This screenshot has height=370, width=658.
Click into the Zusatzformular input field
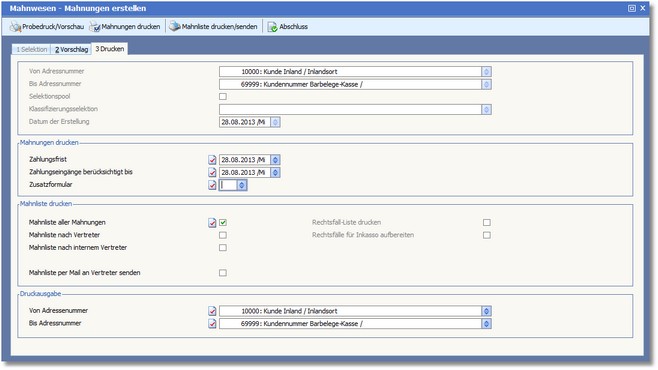228,185
